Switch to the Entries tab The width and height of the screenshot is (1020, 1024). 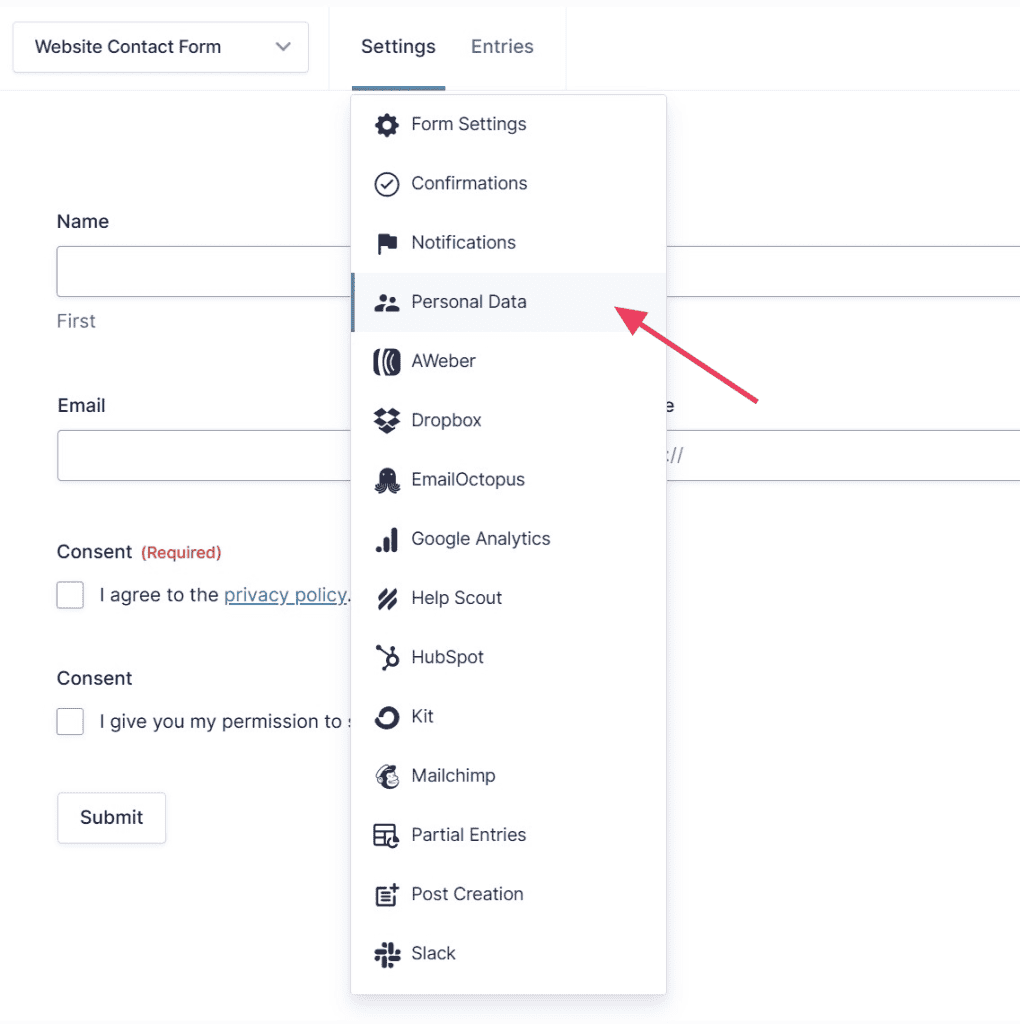[x=502, y=47]
